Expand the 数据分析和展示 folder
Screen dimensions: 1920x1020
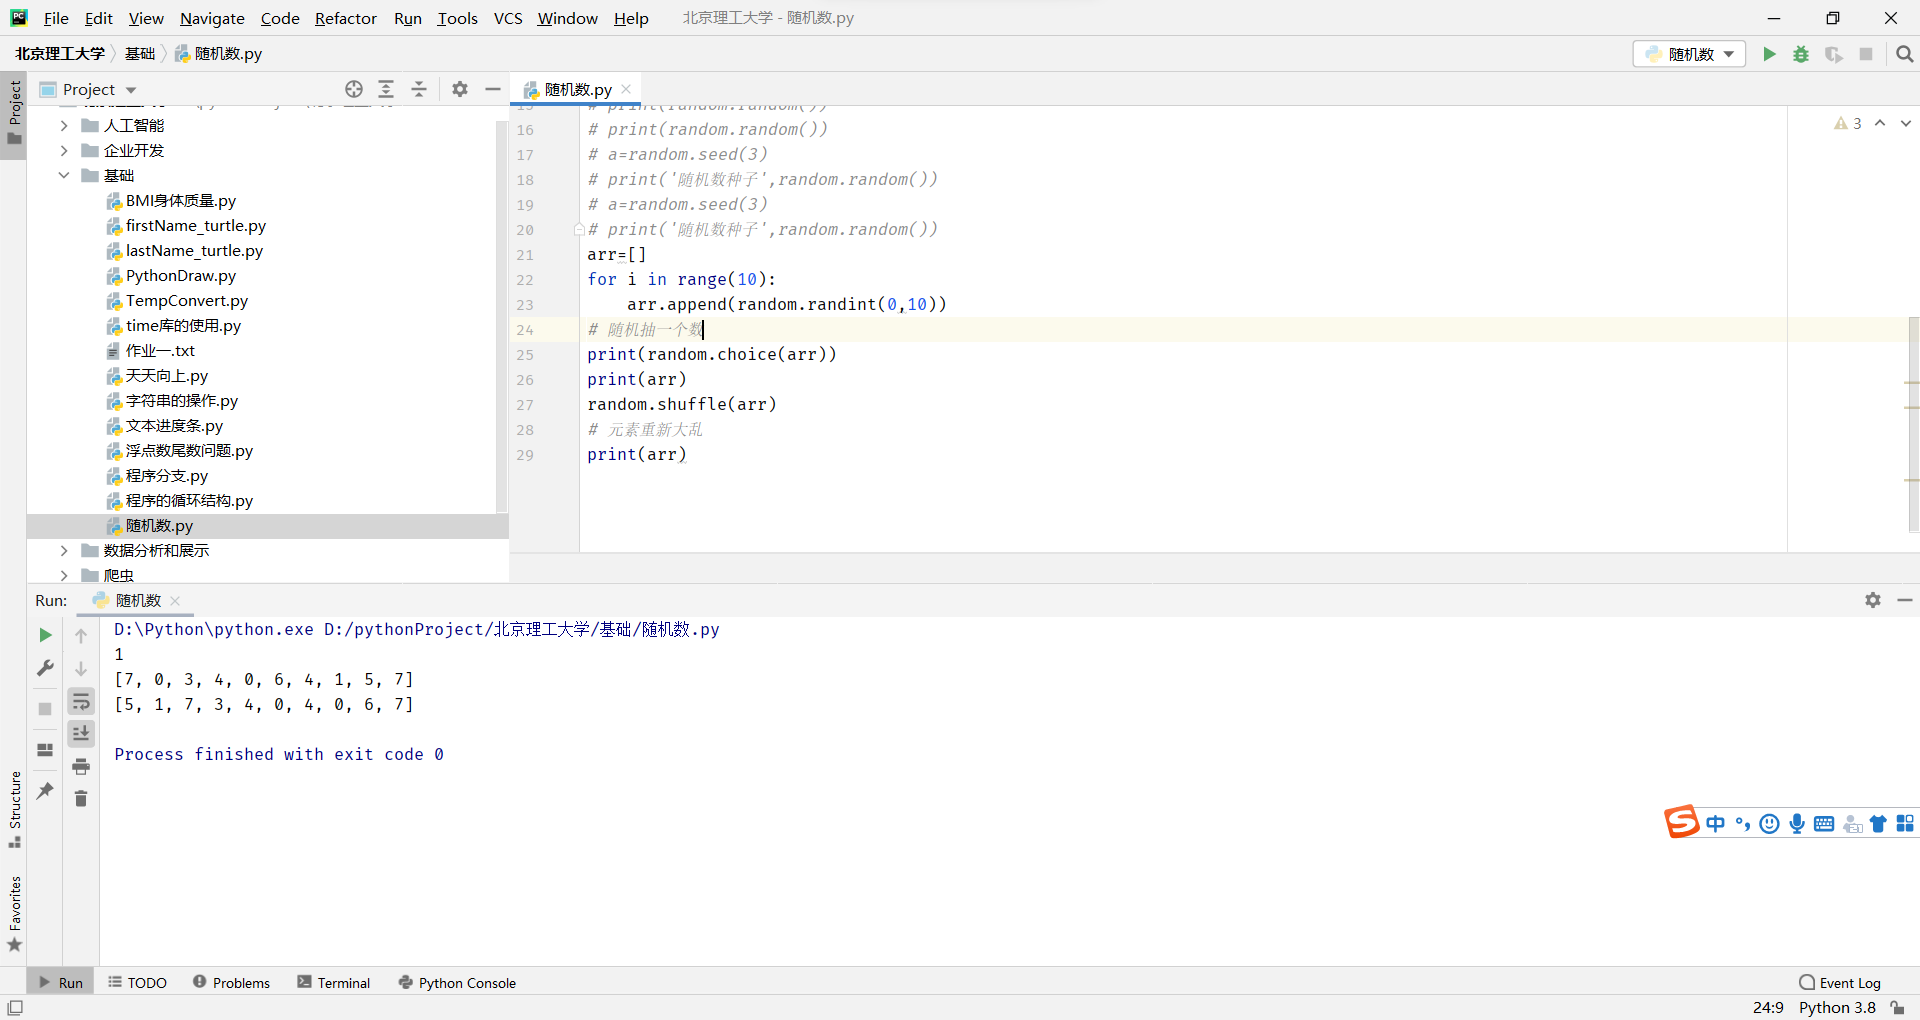[64, 550]
